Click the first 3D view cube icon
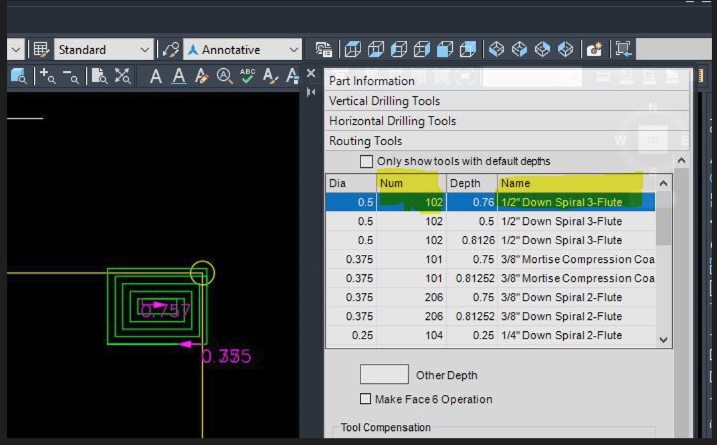This screenshot has width=717, height=445. tap(352, 49)
